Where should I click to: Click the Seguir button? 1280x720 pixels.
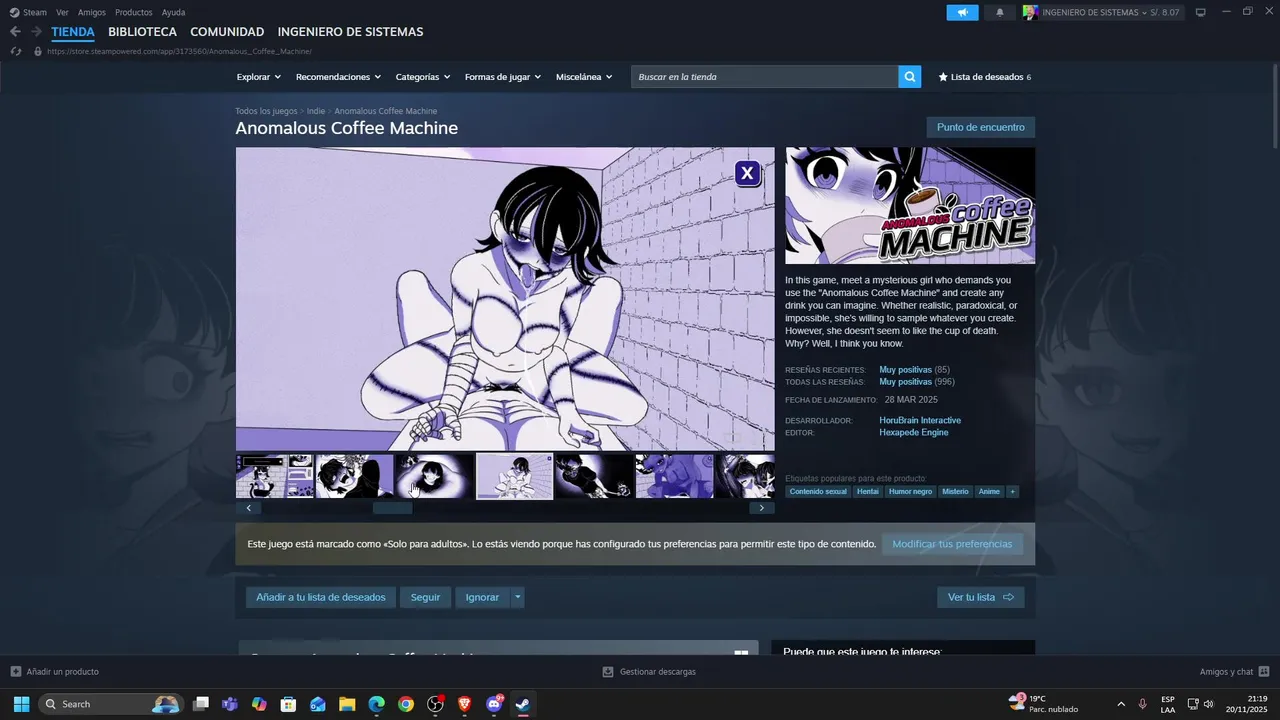click(x=425, y=597)
